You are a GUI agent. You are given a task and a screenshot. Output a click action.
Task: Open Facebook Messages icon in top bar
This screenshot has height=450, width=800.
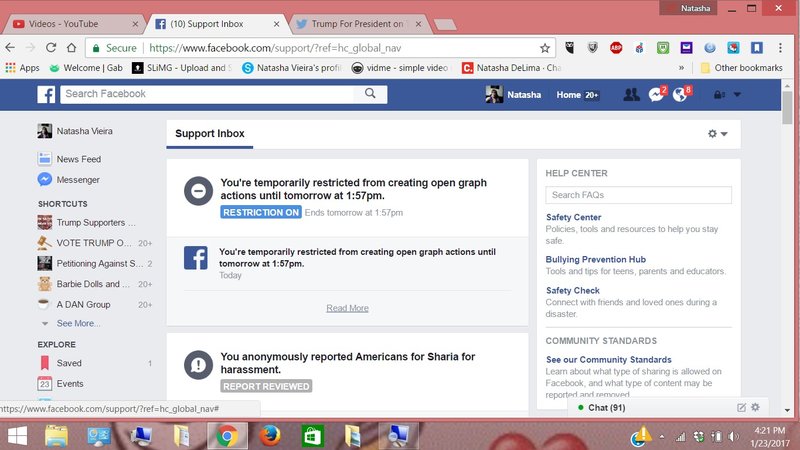pyautogui.click(x=657, y=94)
